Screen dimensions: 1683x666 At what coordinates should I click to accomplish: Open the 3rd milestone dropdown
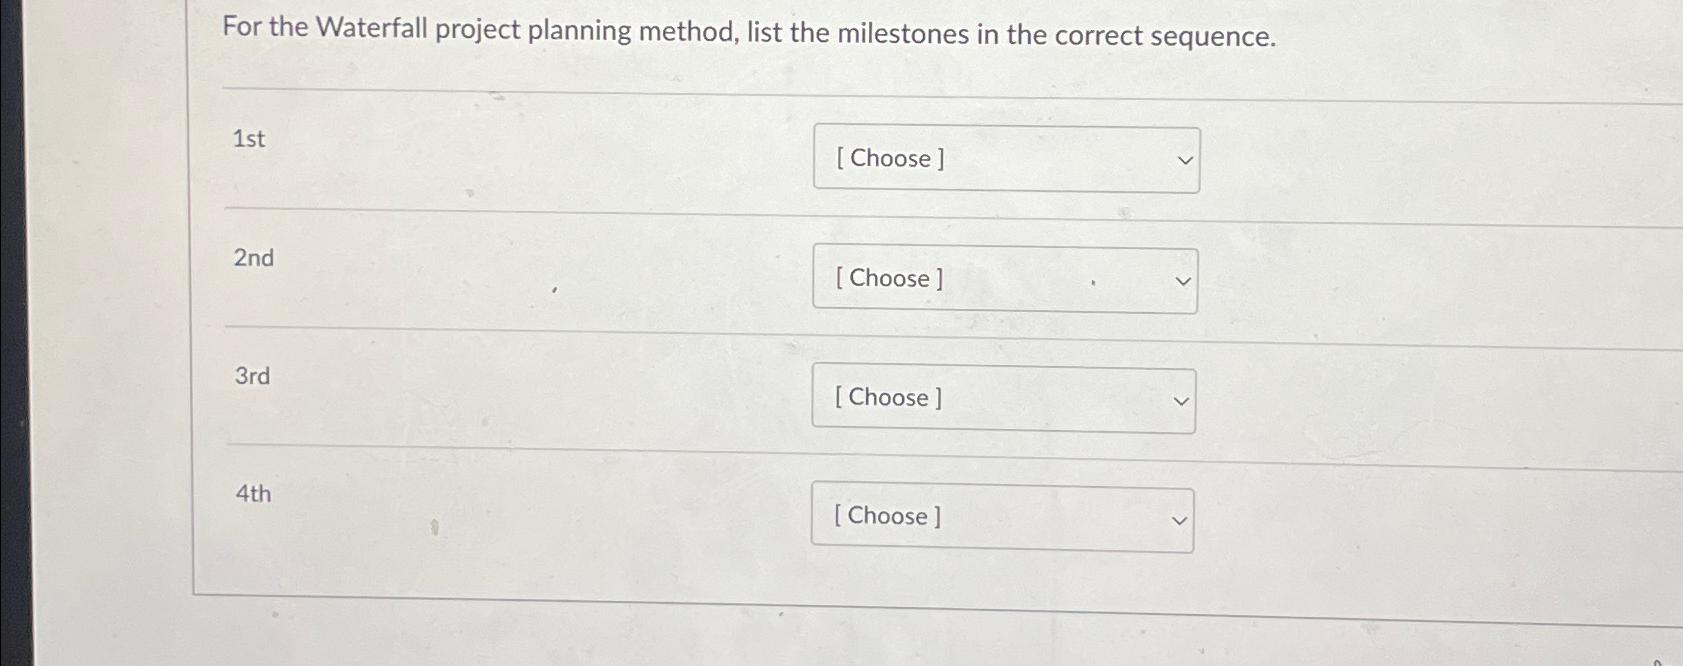click(x=1003, y=399)
